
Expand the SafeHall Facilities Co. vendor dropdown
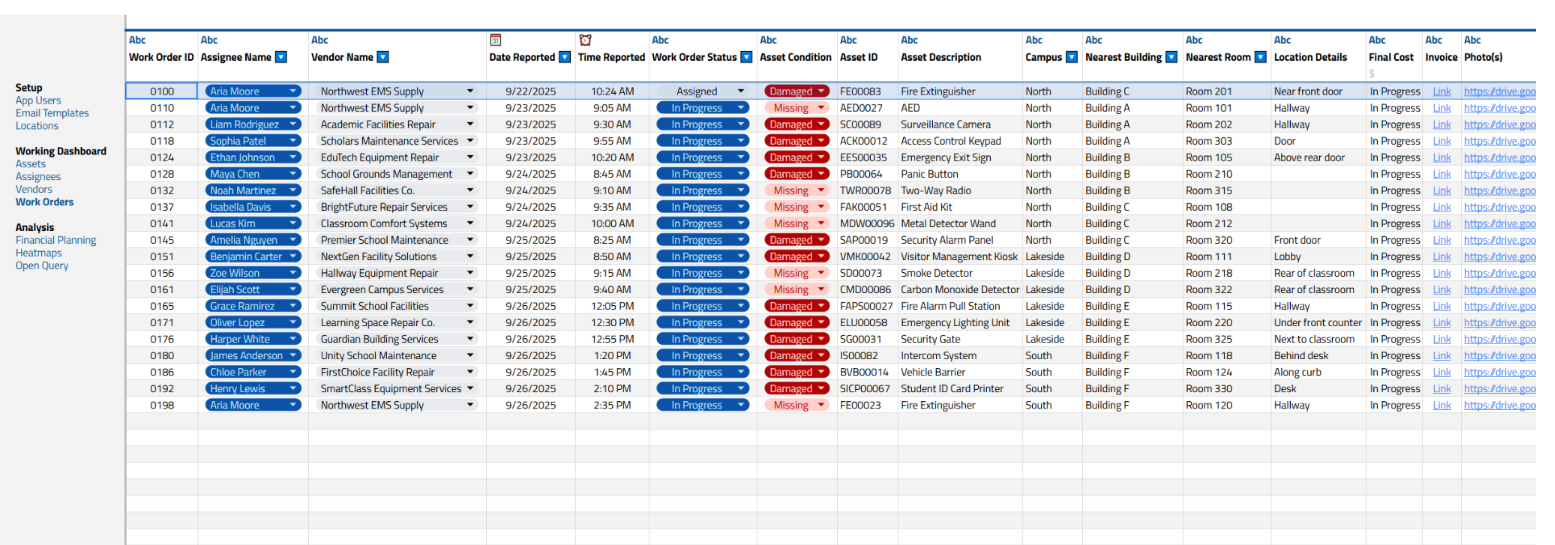470,191
